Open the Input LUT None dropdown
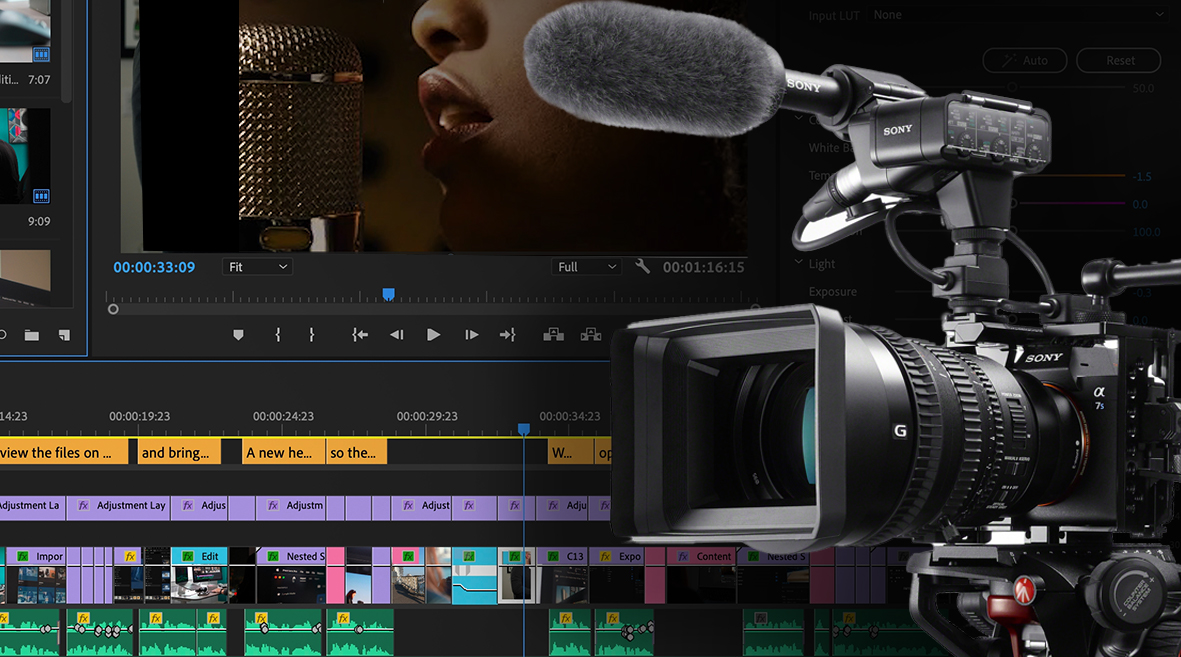Screen dimensions: 1181x657 point(1020,14)
